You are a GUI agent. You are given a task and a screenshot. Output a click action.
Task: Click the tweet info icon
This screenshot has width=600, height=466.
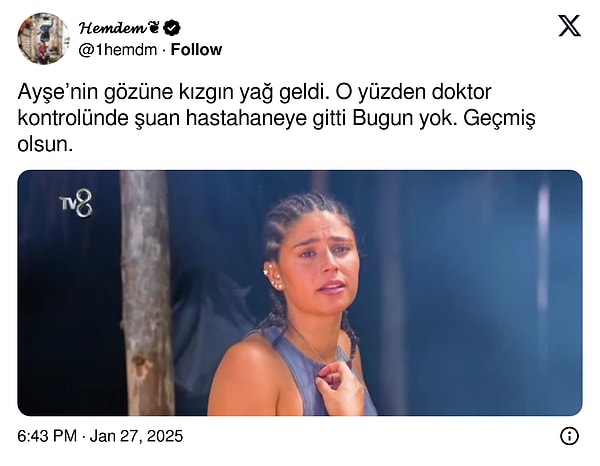[x=569, y=436]
